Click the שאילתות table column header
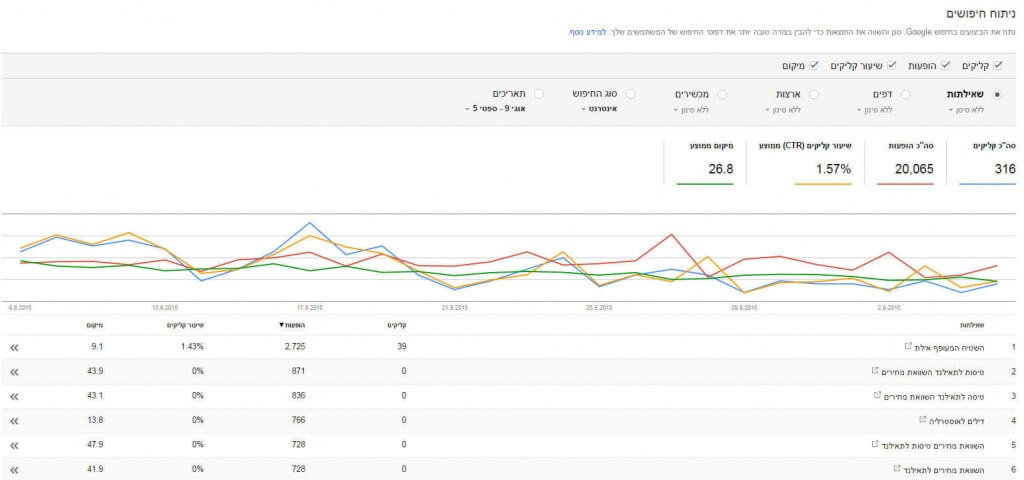The height and width of the screenshot is (480, 1024). pos(972,325)
